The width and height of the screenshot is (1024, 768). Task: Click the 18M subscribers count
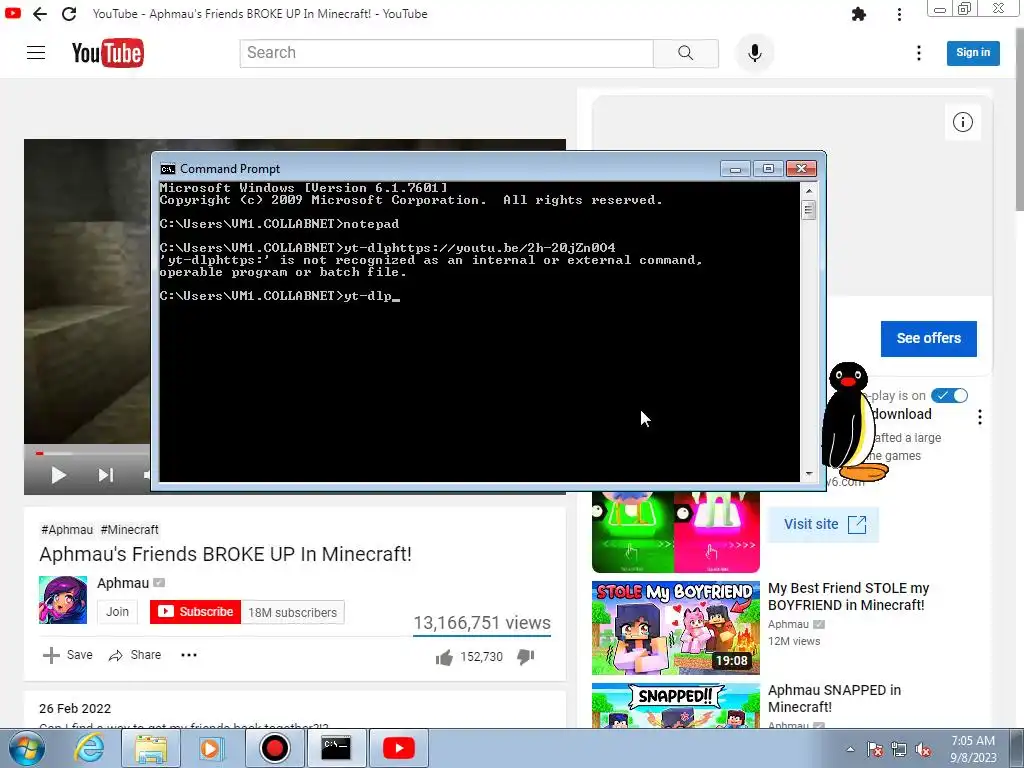tap(293, 613)
